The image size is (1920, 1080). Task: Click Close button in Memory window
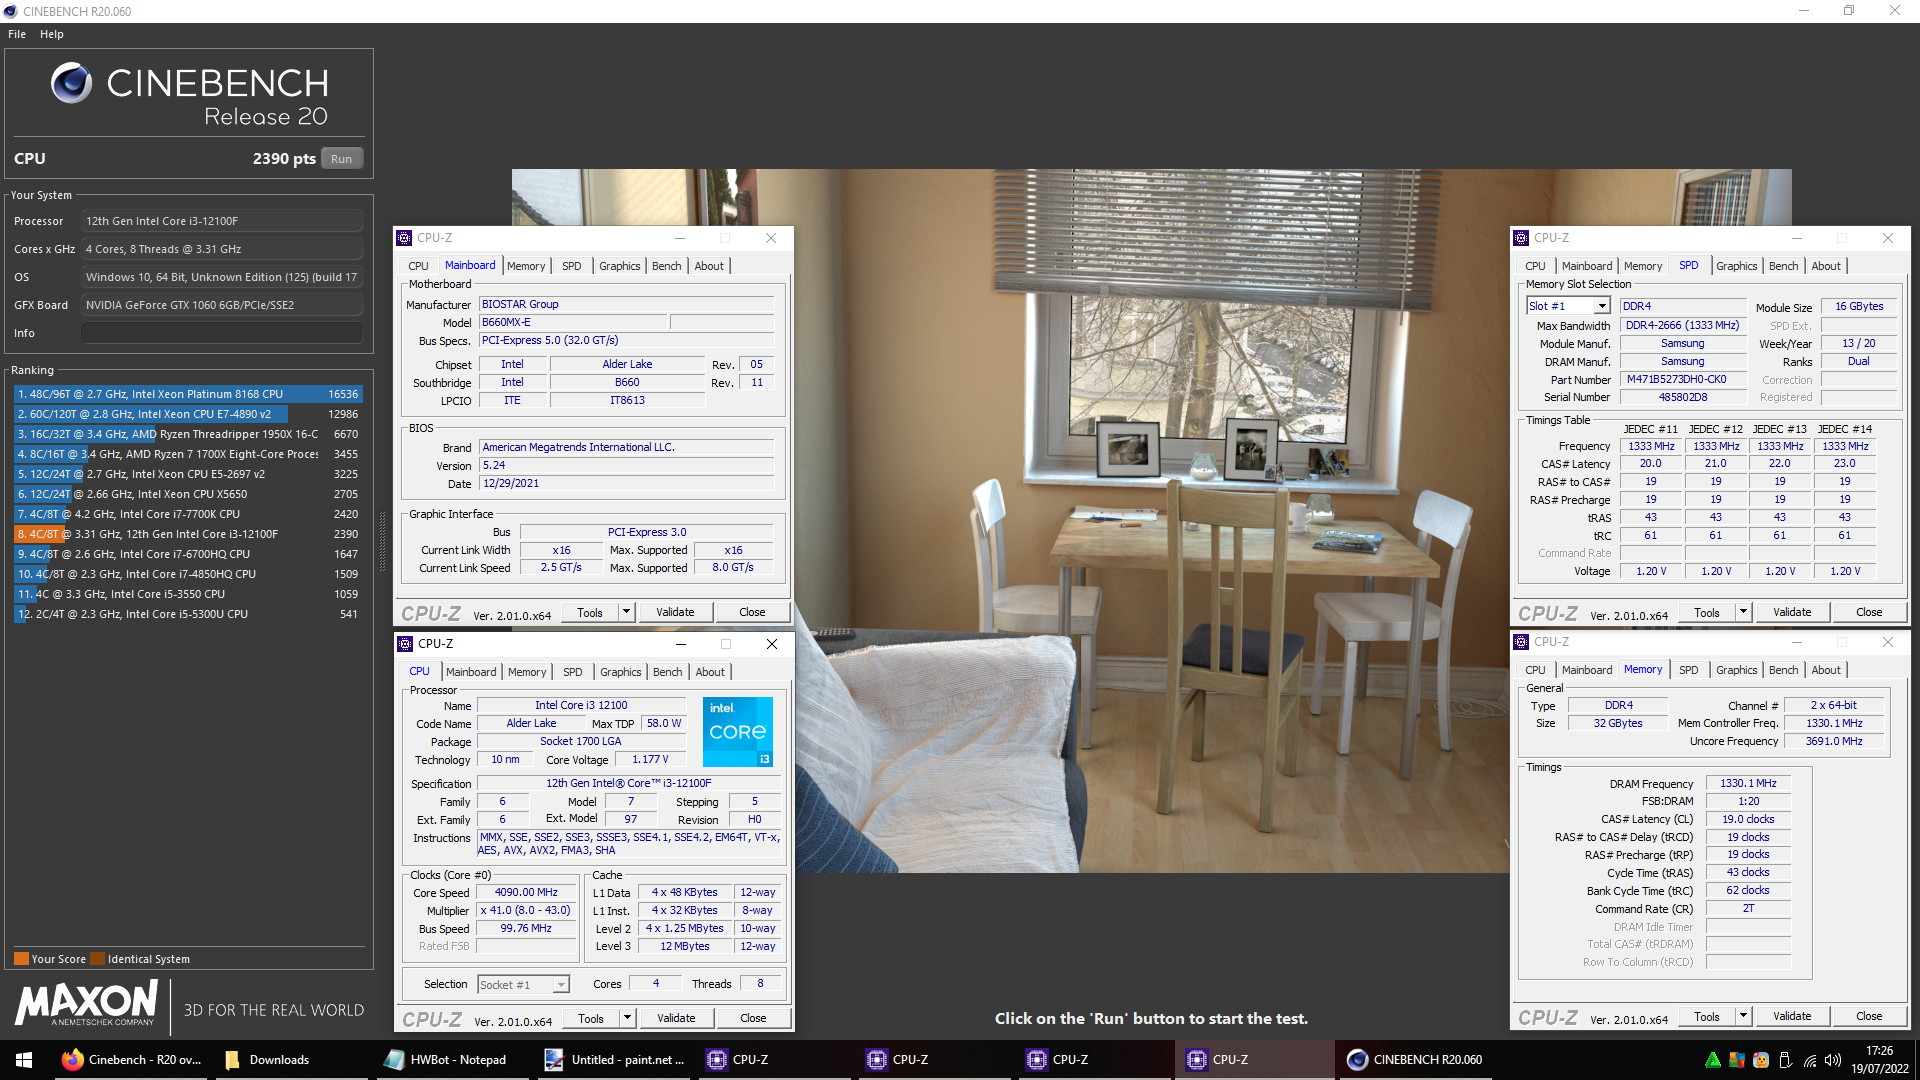1869,1016
